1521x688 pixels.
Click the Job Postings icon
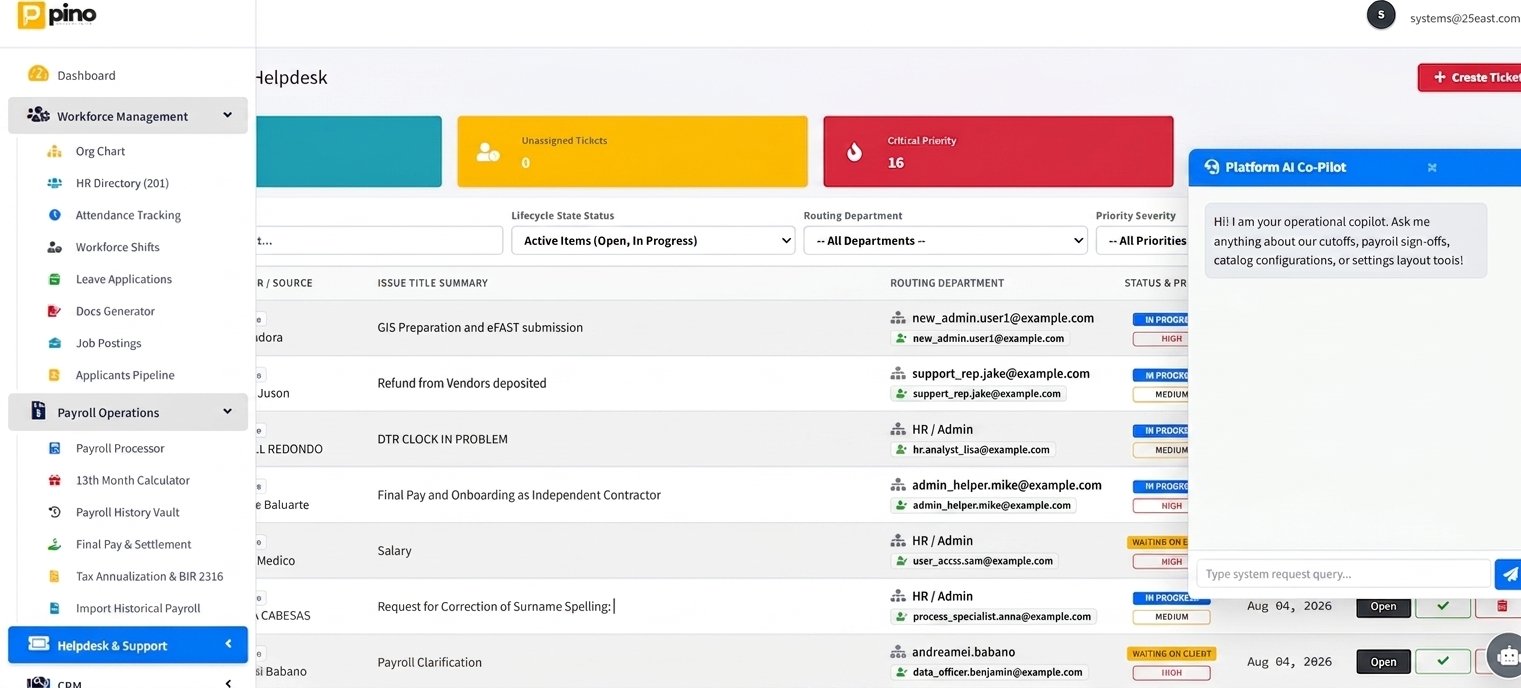pyautogui.click(x=55, y=343)
